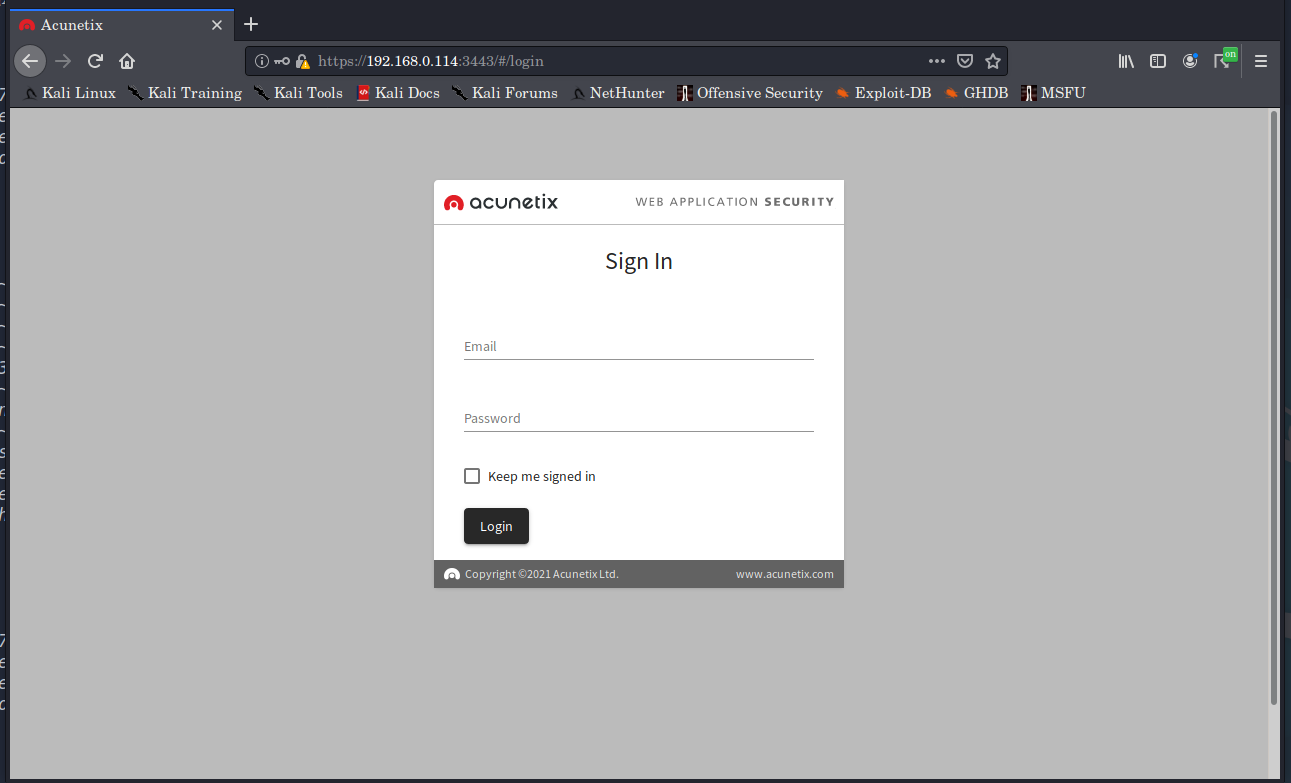This screenshot has width=1291, height=783.
Task: Reload the current page
Action: (95, 61)
